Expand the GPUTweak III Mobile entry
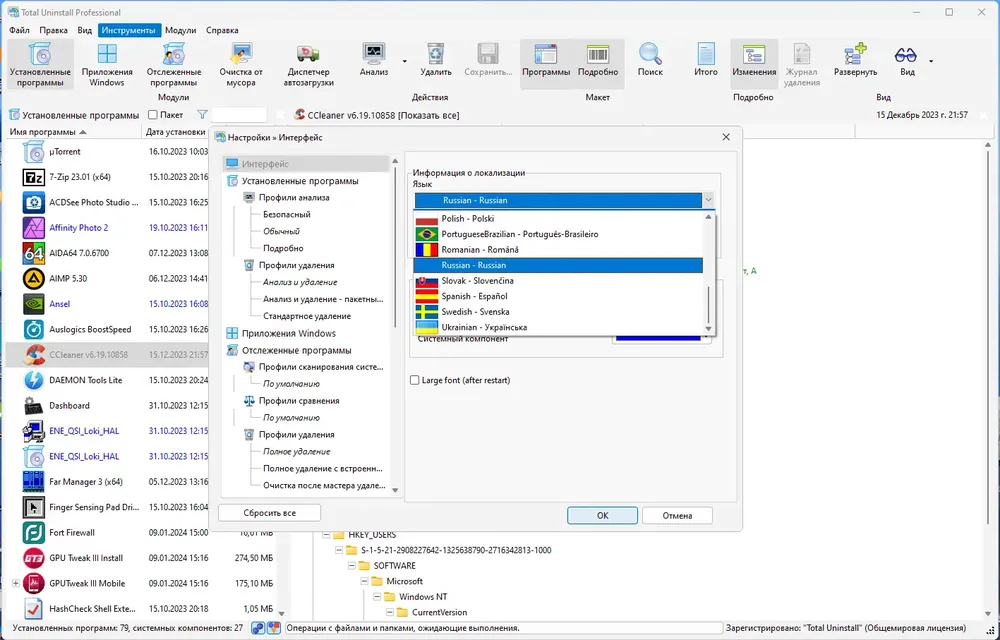Viewport: 1000px width, 640px height. point(15,583)
